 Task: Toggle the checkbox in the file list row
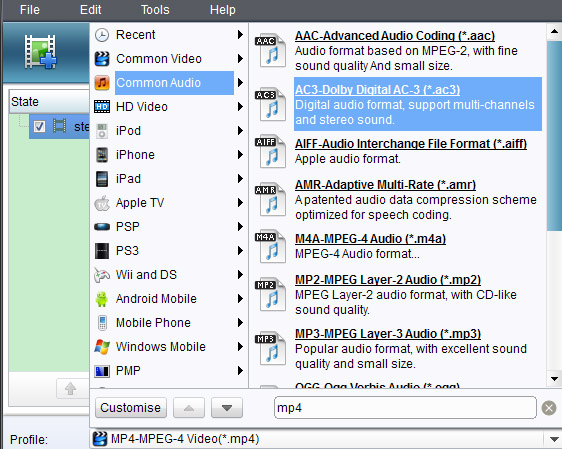[x=39, y=126]
